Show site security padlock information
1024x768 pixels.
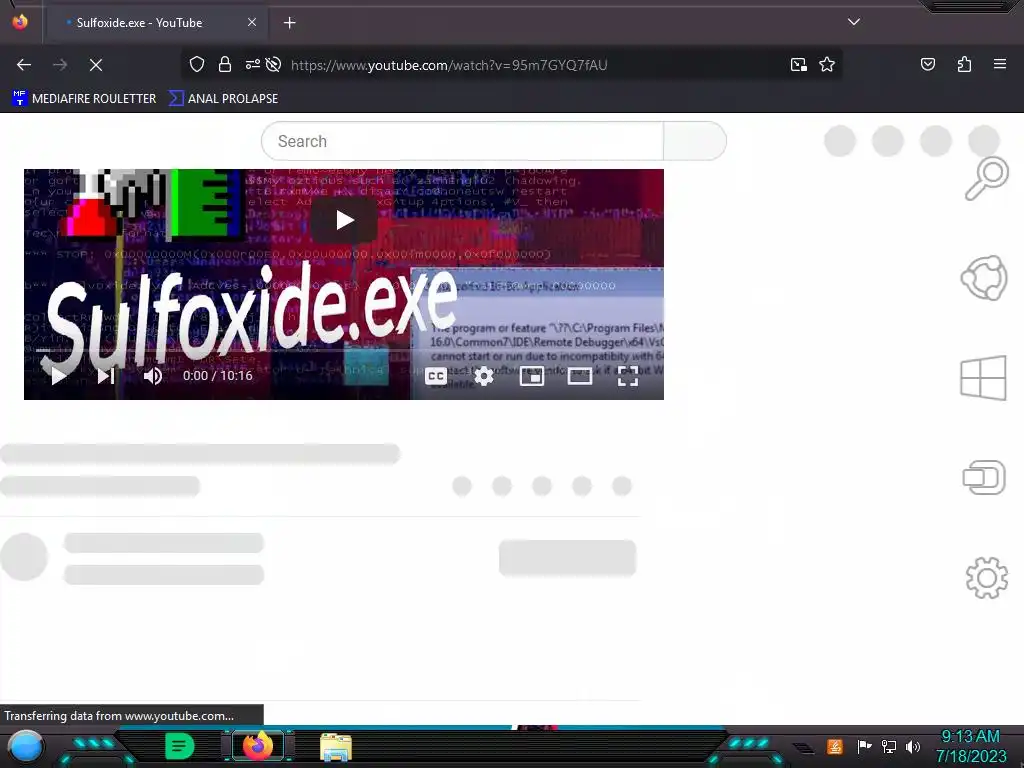click(225, 64)
